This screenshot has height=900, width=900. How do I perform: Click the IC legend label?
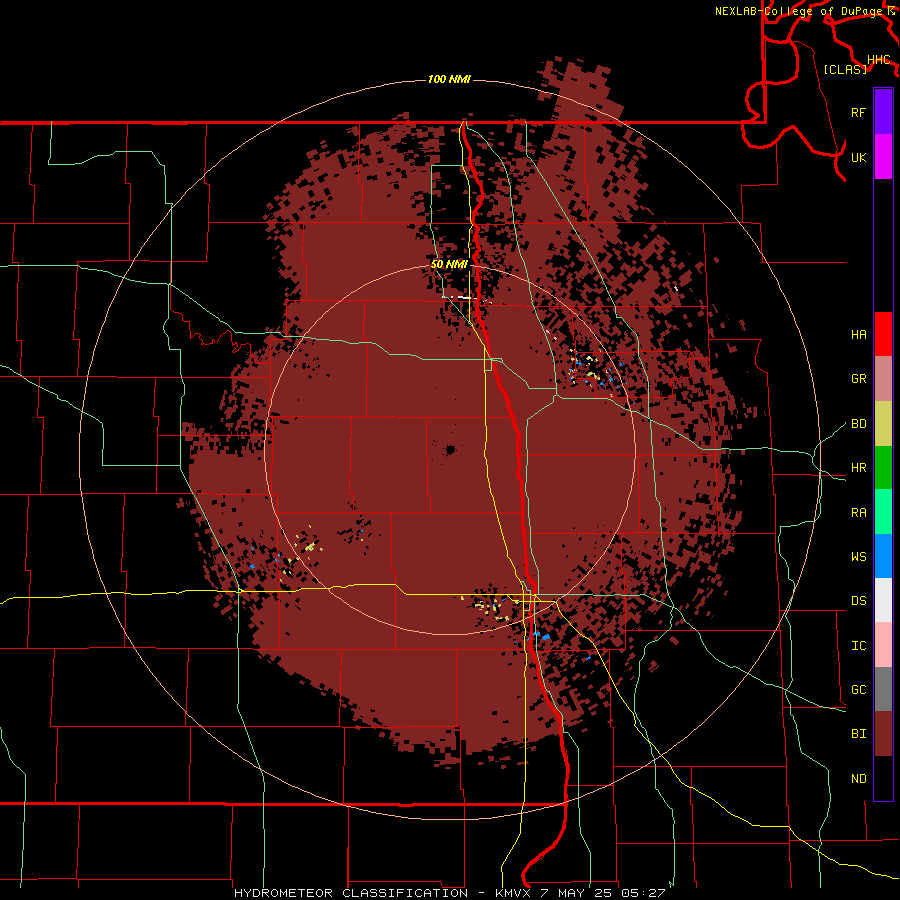point(858,646)
